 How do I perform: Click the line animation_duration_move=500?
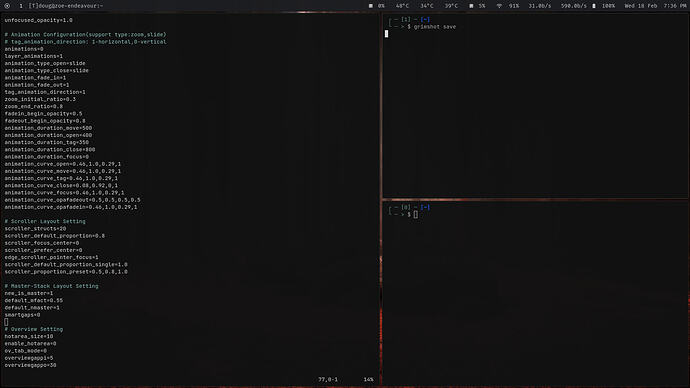point(48,128)
